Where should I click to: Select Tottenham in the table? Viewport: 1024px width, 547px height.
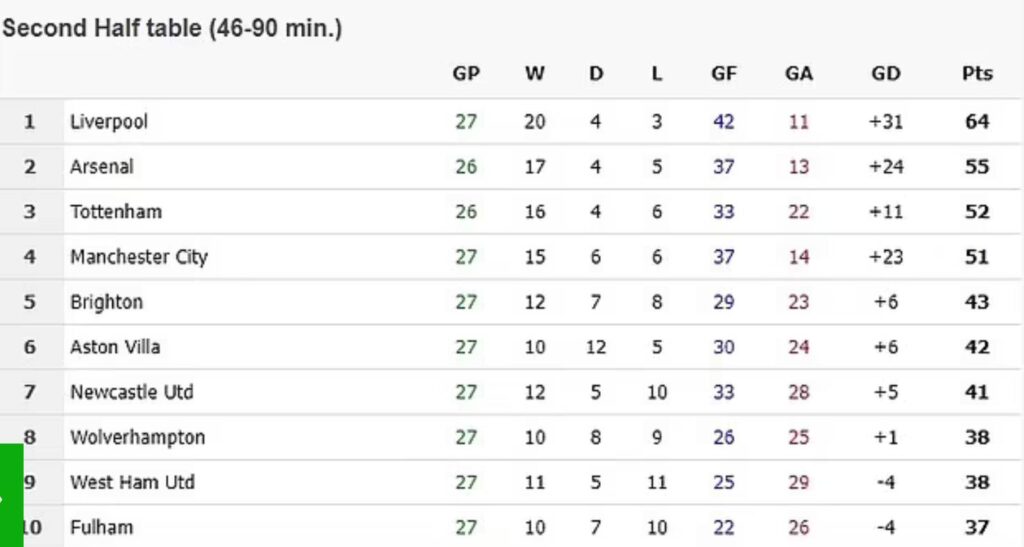pyautogui.click(x=116, y=212)
